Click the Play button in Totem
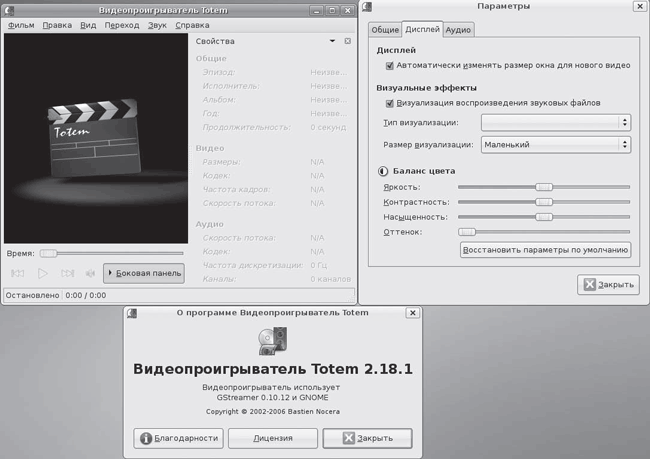This screenshot has height=459, width=650. coord(43,273)
